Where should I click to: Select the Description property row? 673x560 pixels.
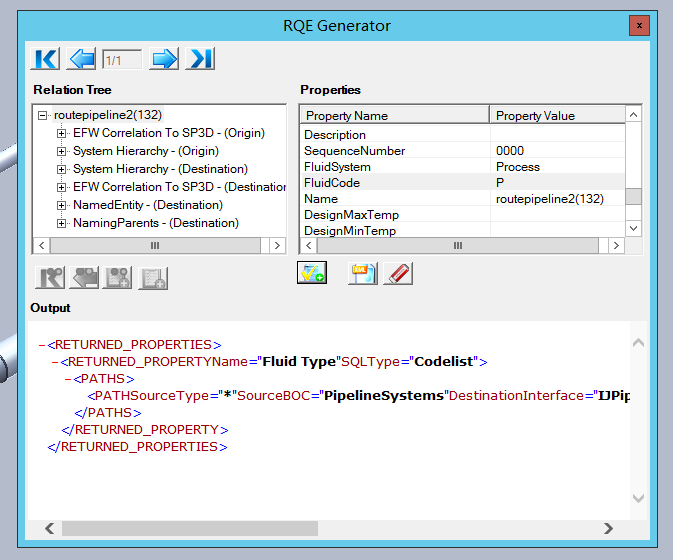(463, 135)
